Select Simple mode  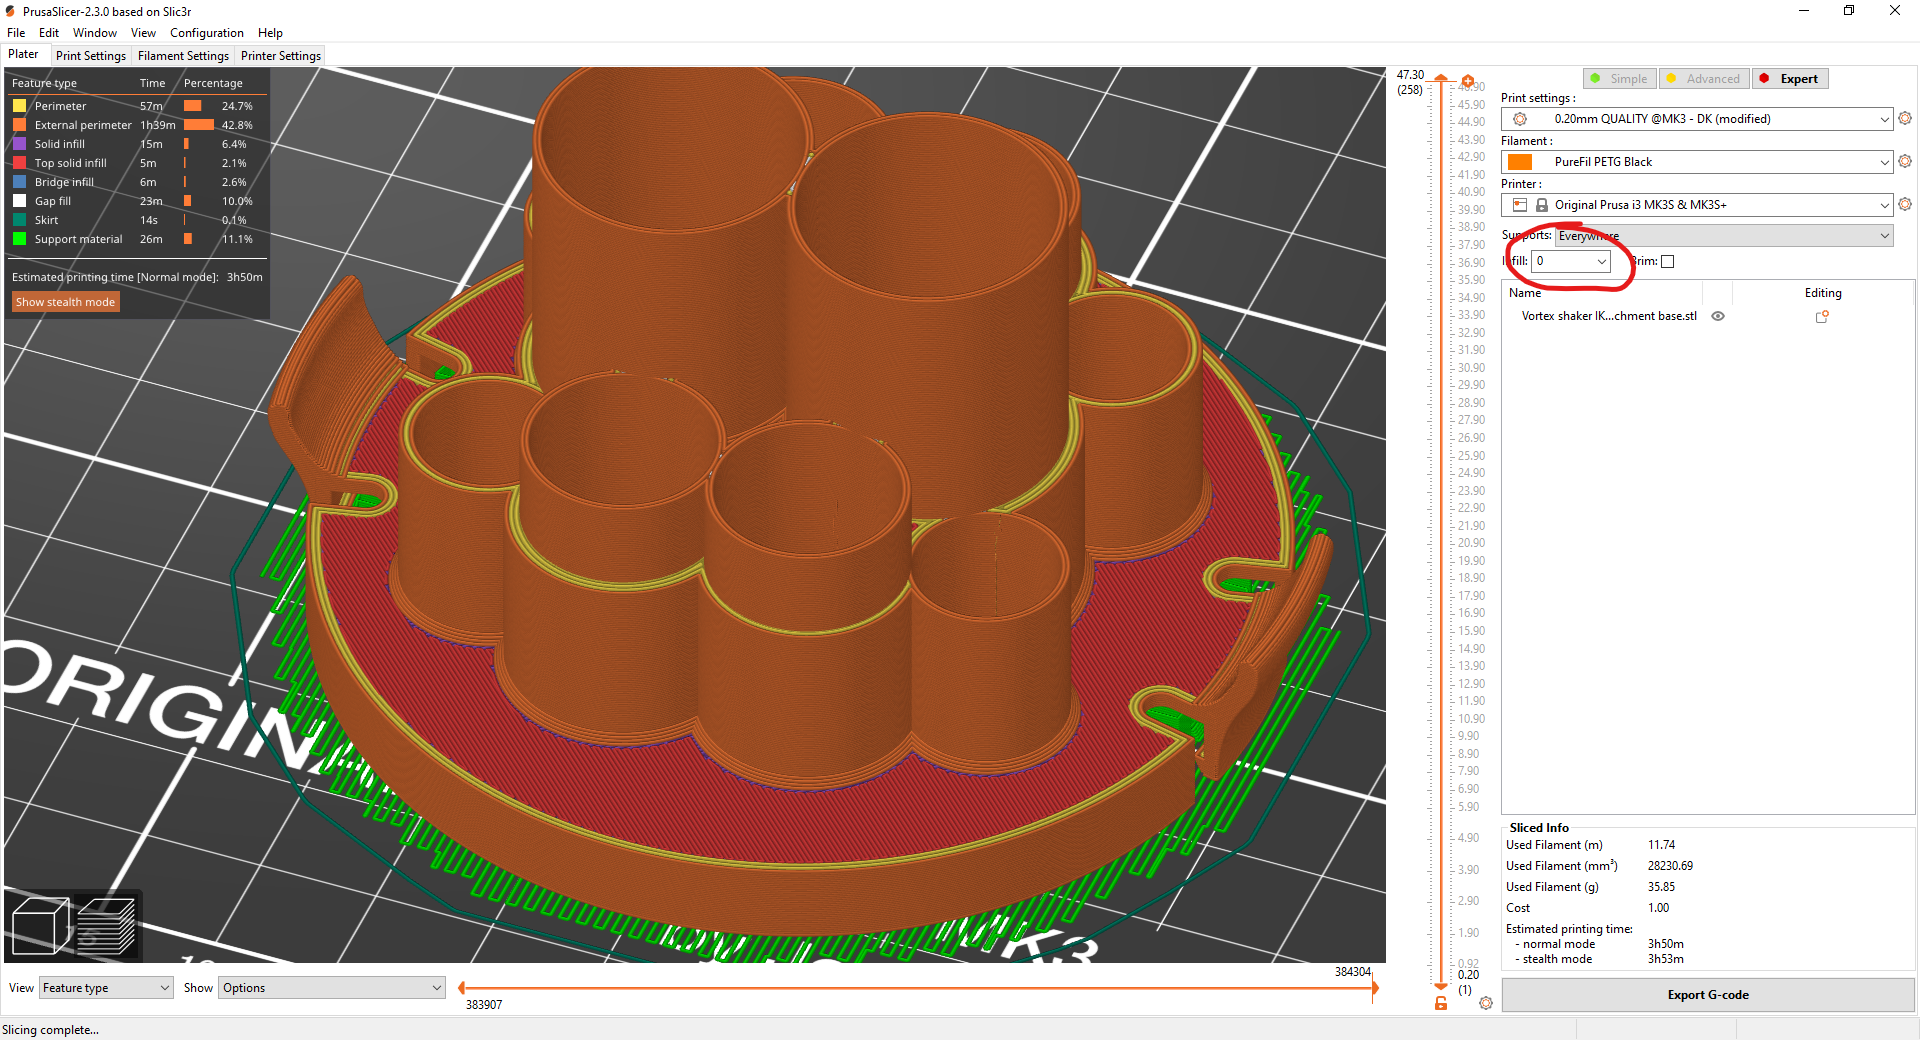(x=1620, y=79)
